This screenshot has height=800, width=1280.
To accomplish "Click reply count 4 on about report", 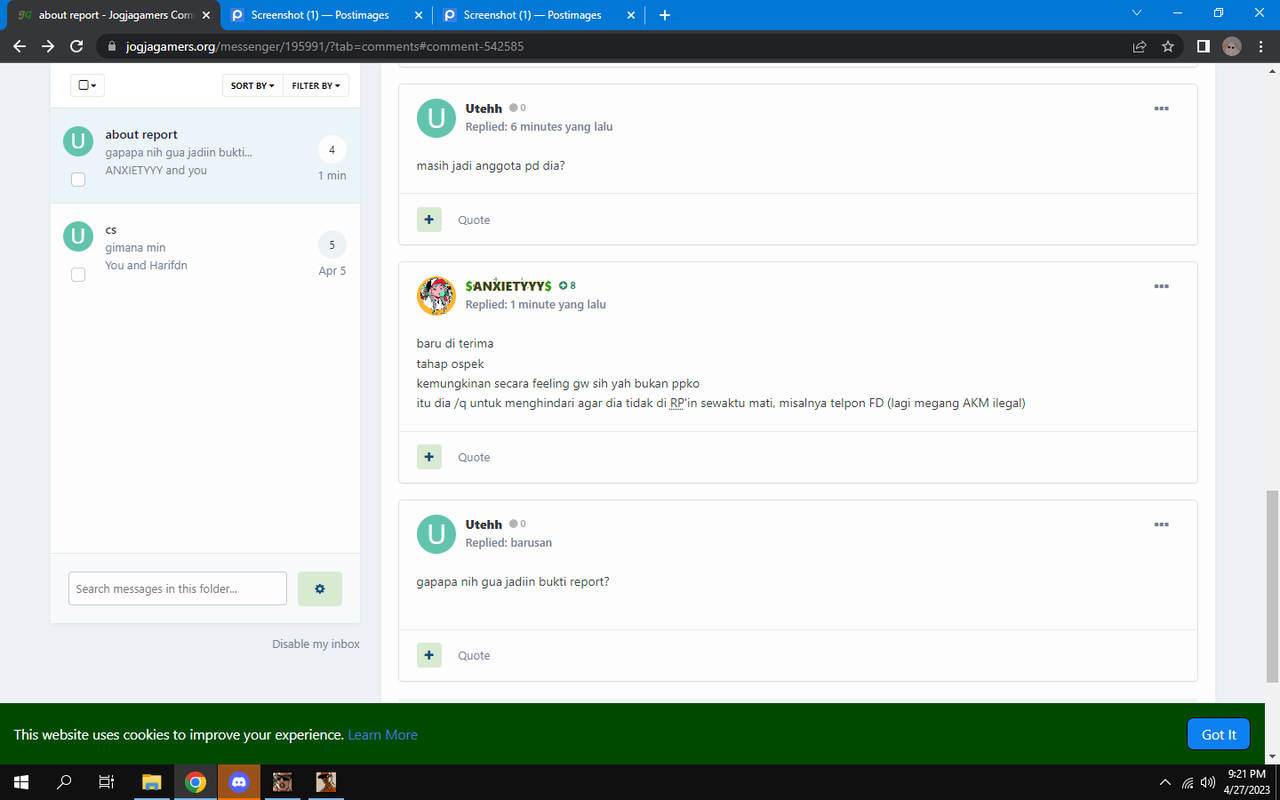I will click(332, 150).
